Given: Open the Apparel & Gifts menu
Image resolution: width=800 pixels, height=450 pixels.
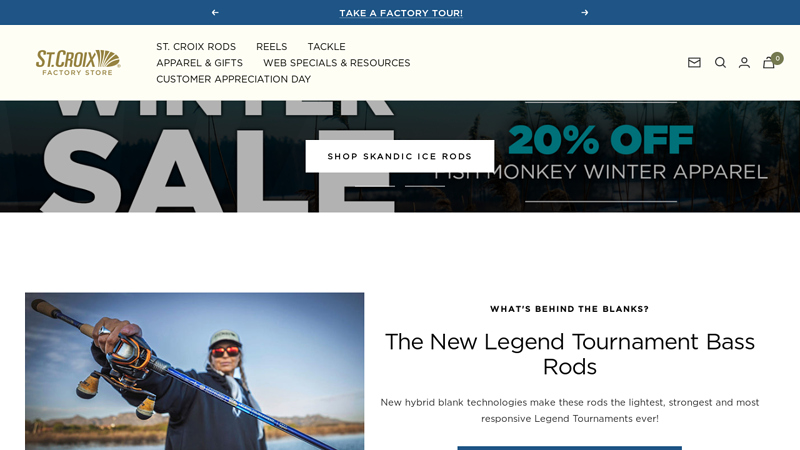Looking at the screenshot, I should click(x=199, y=63).
